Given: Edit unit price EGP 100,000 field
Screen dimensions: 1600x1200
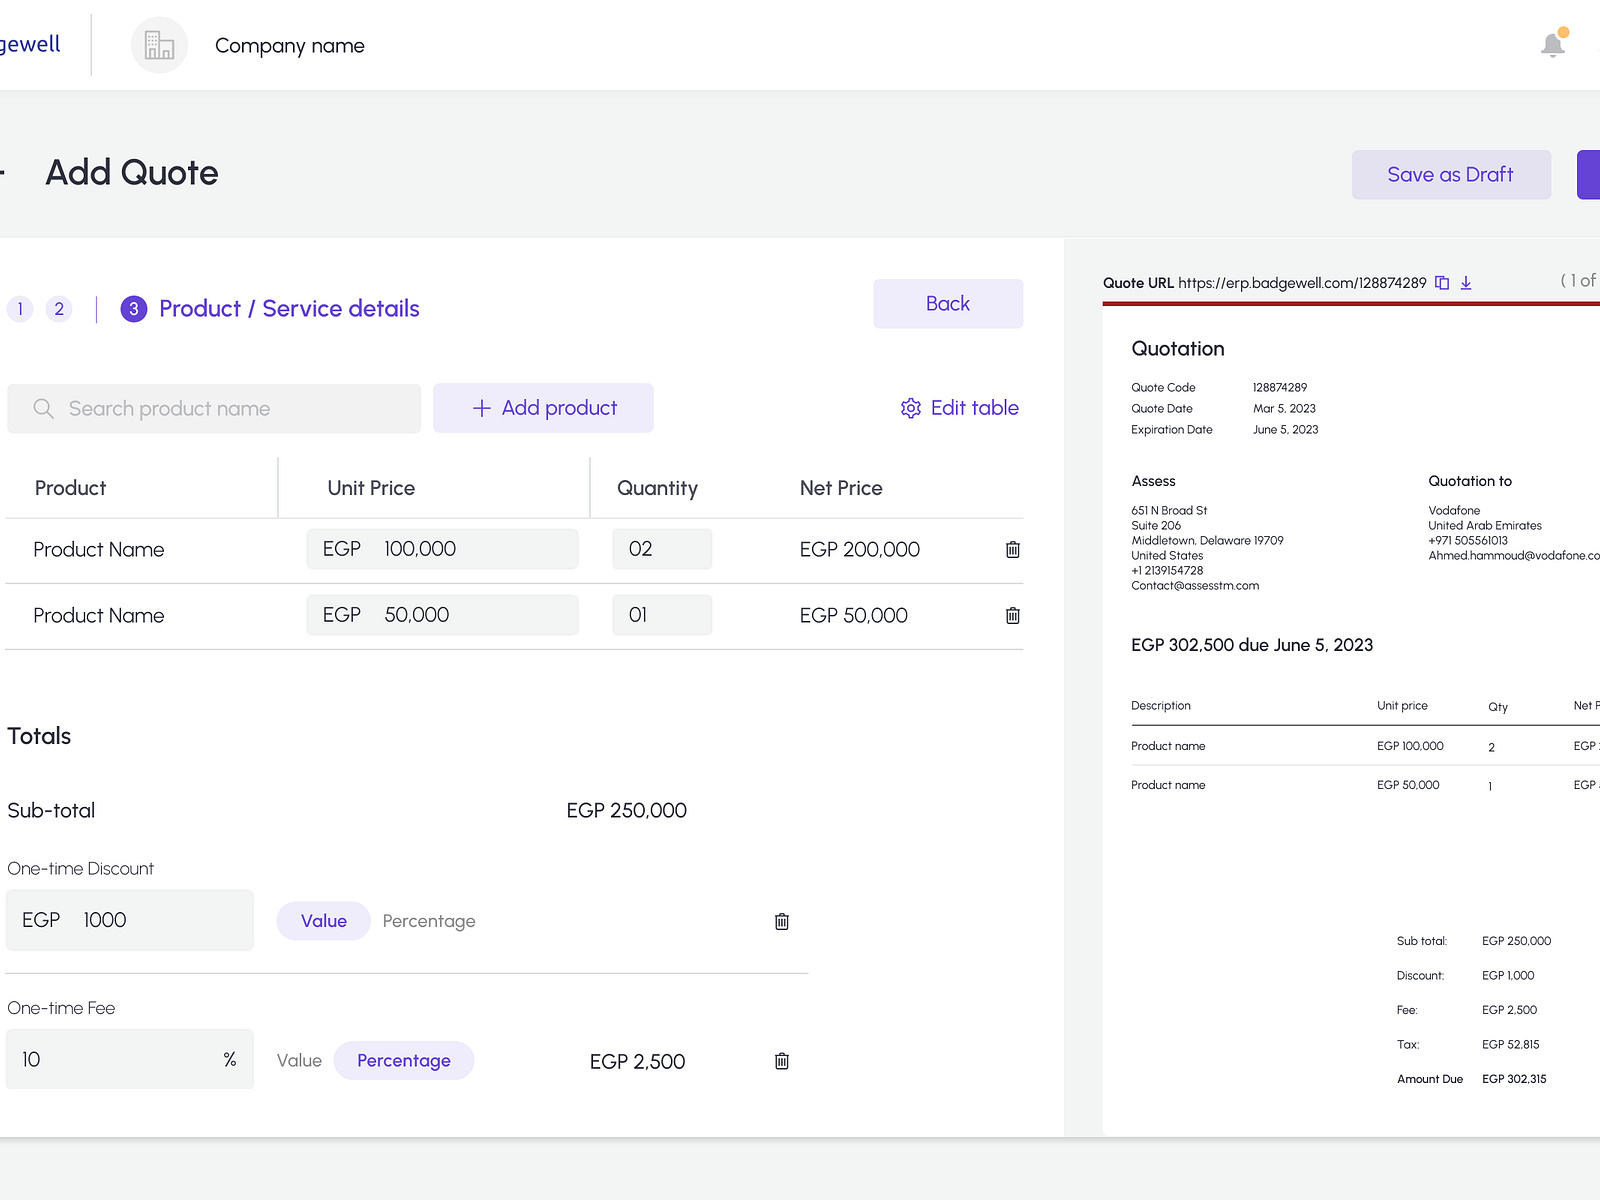Looking at the screenshot, I should pyautogui.click(x=442, y=549).
